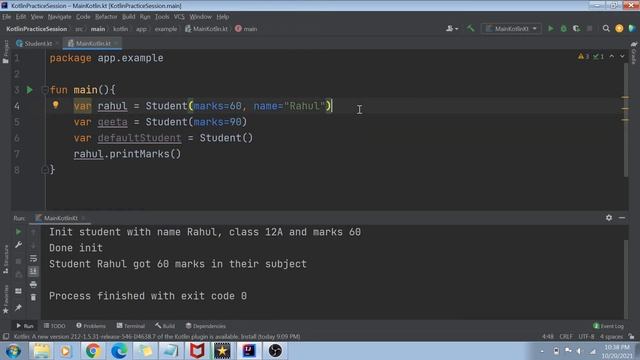The width and height of the screenshot is (640, 360).
Task: Collapse the main function fold marker on line 3
Action: click(x=45, y=89)
